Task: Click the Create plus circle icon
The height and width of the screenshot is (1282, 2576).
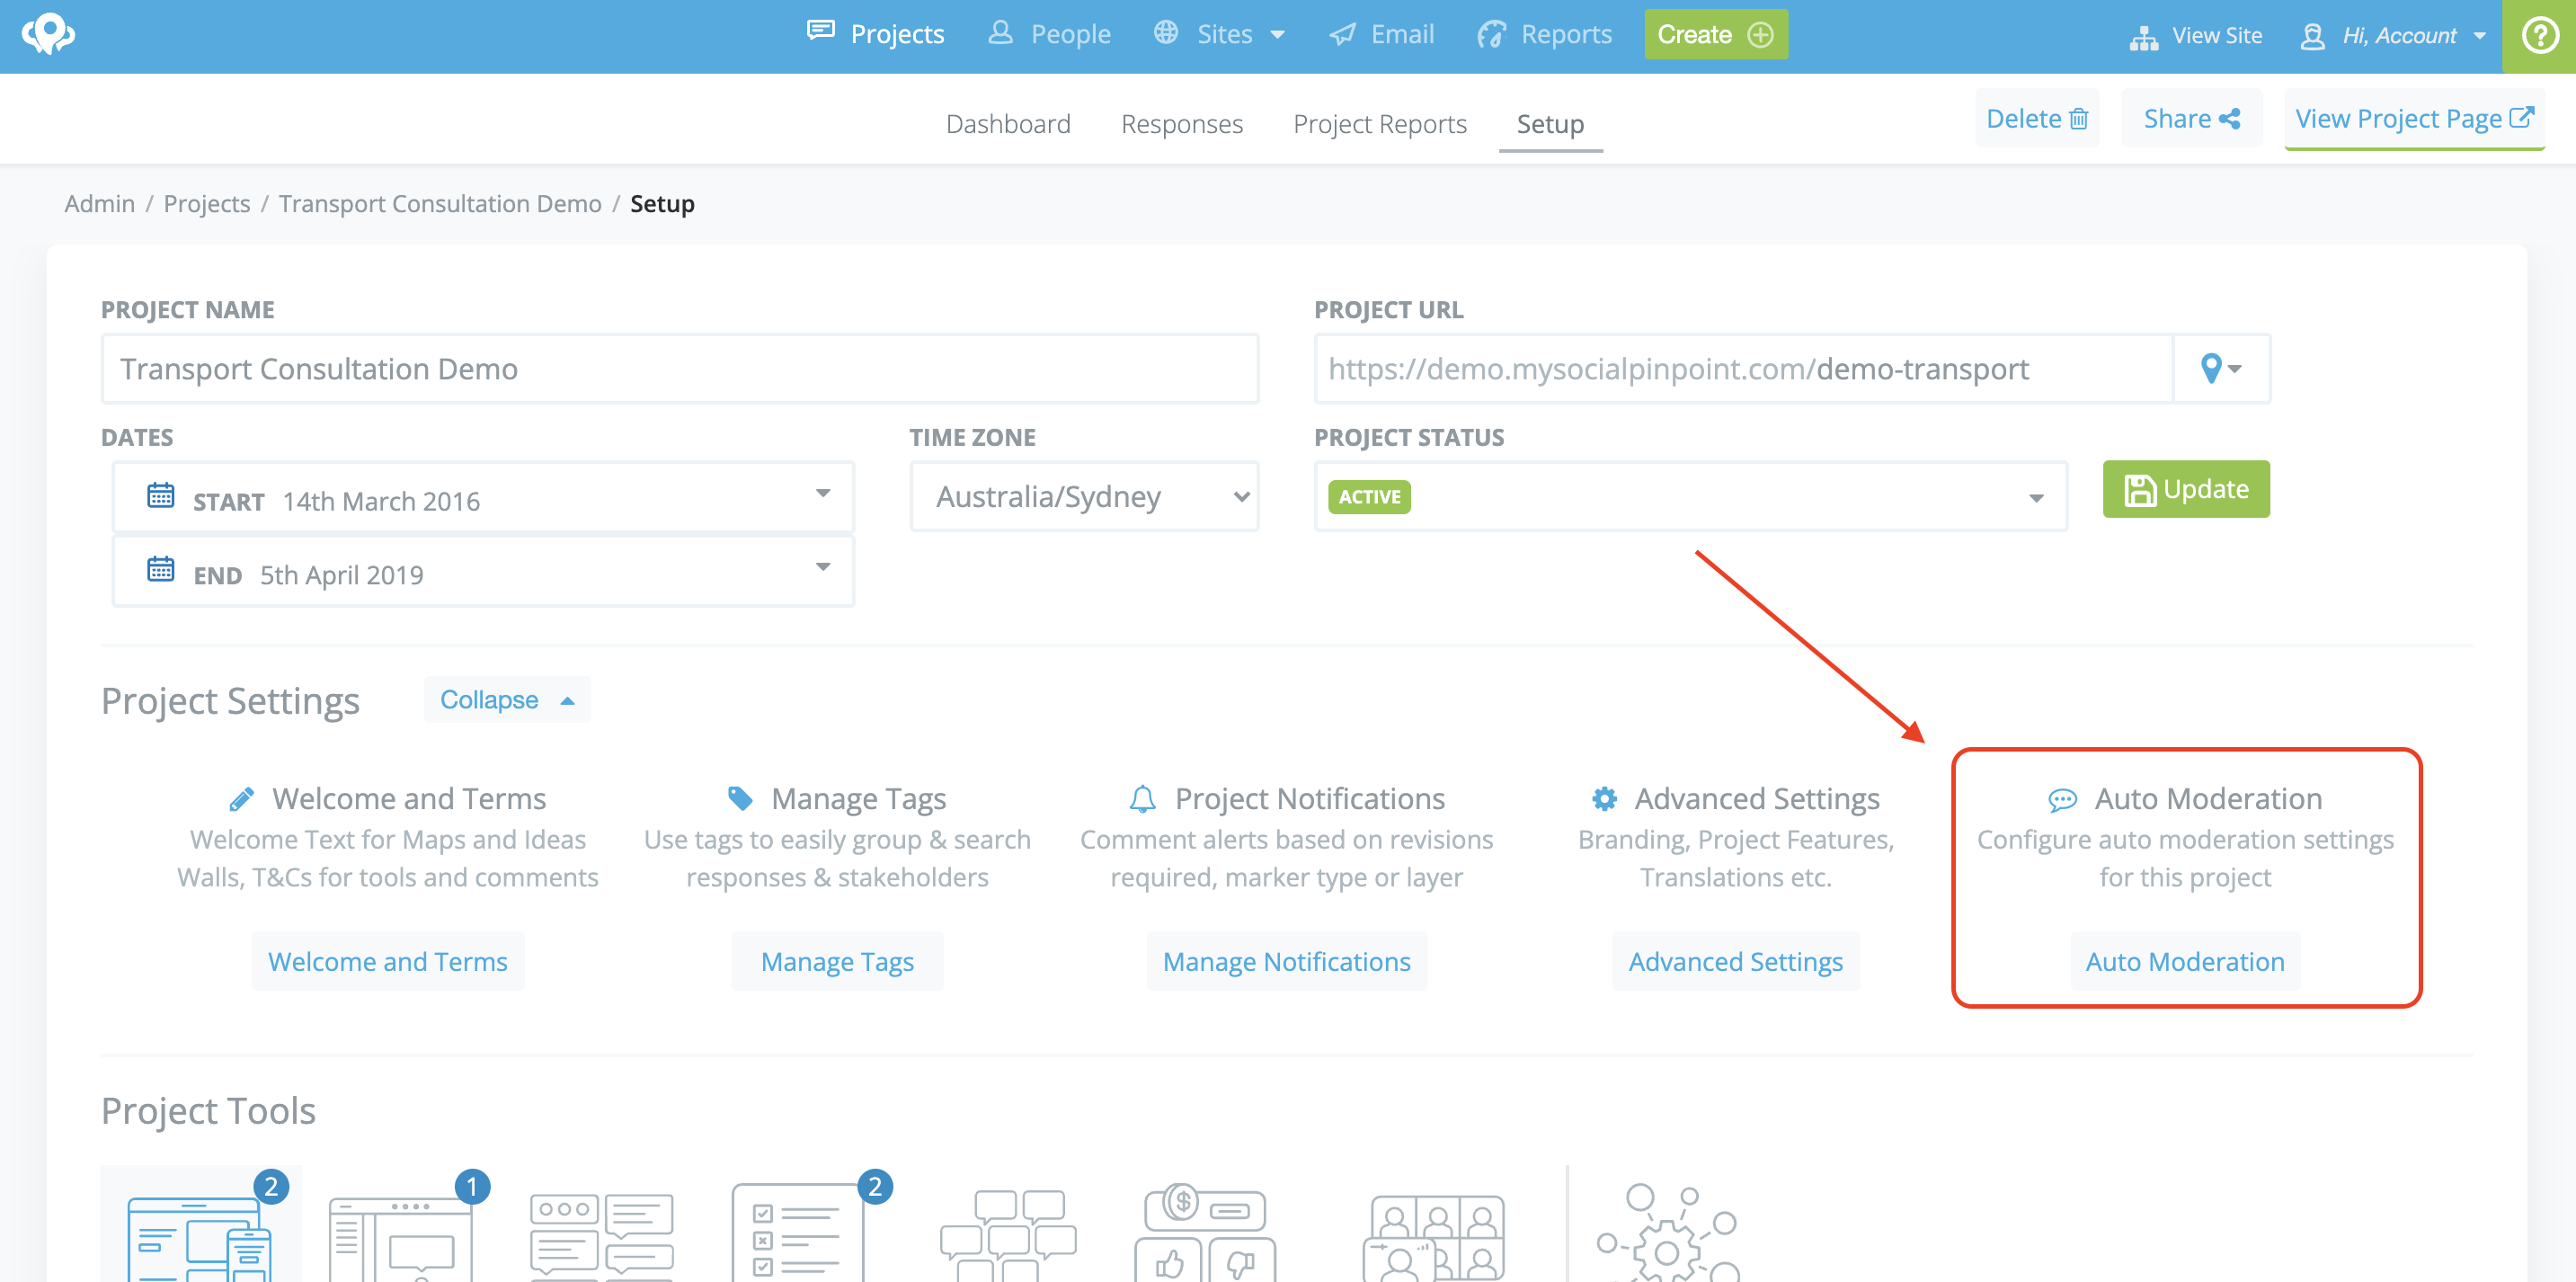Action: (x=1760, y=35)
